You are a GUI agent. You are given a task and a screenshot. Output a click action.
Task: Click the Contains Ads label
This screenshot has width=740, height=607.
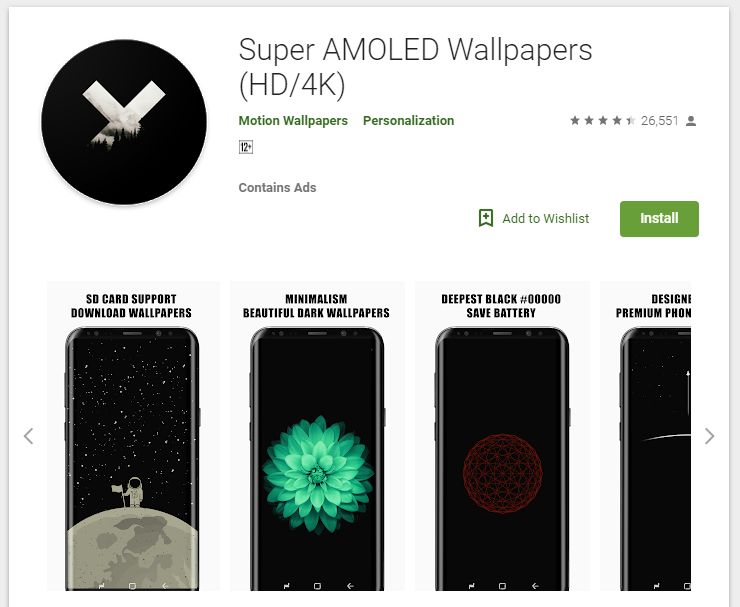[278, 187]
